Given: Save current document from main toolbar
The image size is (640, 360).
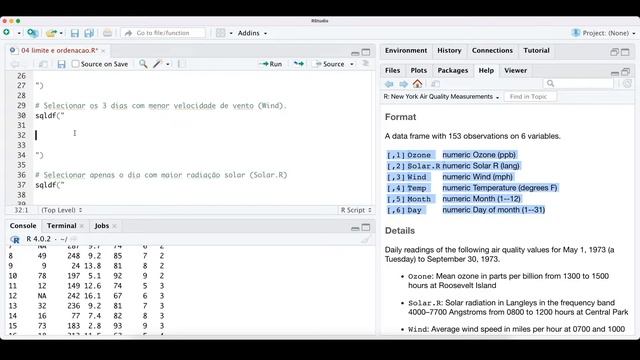Looking at the screenshot, I should (75, 33).
